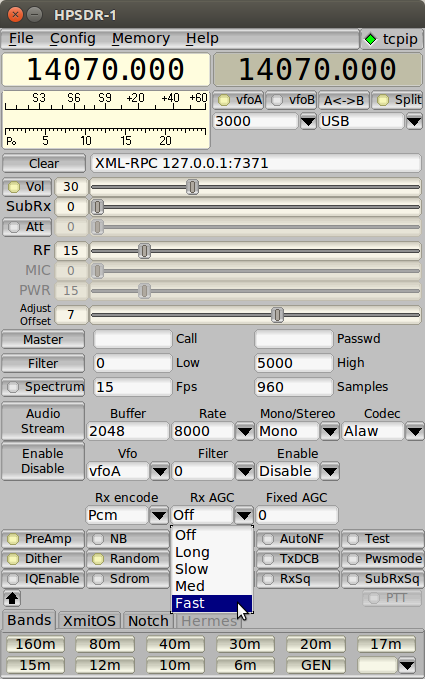Viewport: 425px width, 679px height.
Task: Toggle the IQEnable button
Action: point(43,579)
